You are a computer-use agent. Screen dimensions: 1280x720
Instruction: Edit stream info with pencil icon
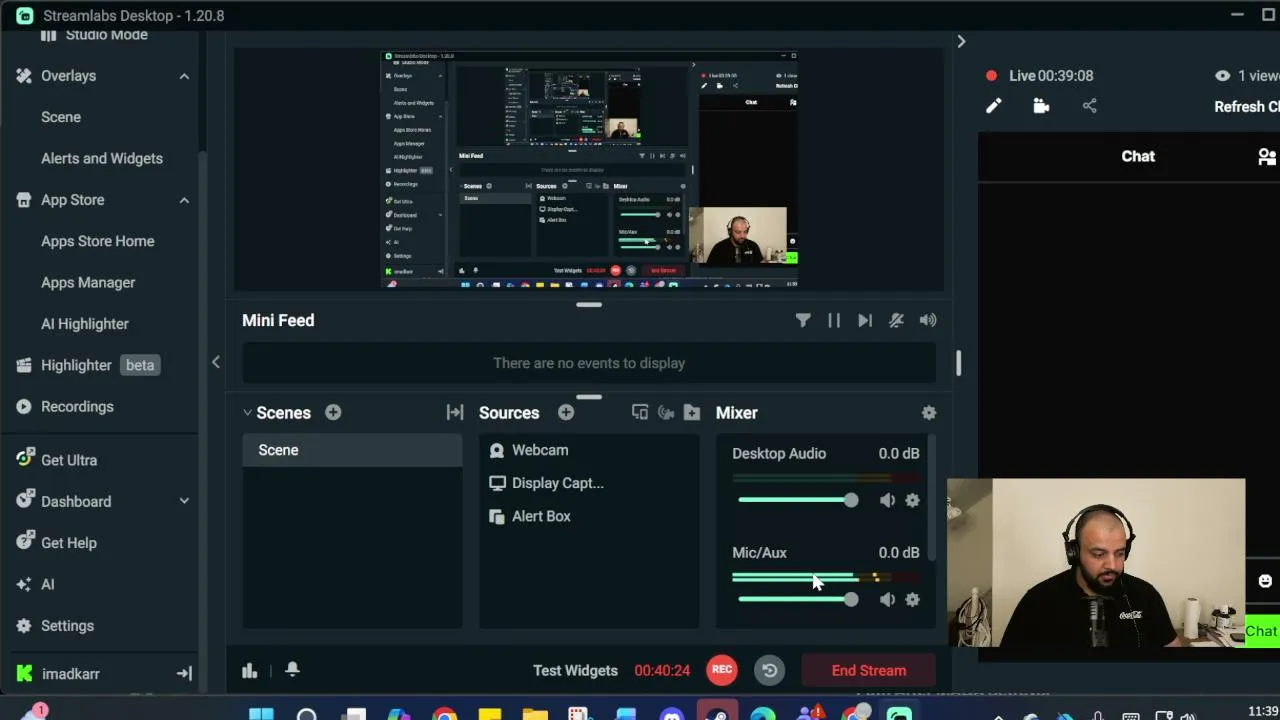tap(993, 106)
